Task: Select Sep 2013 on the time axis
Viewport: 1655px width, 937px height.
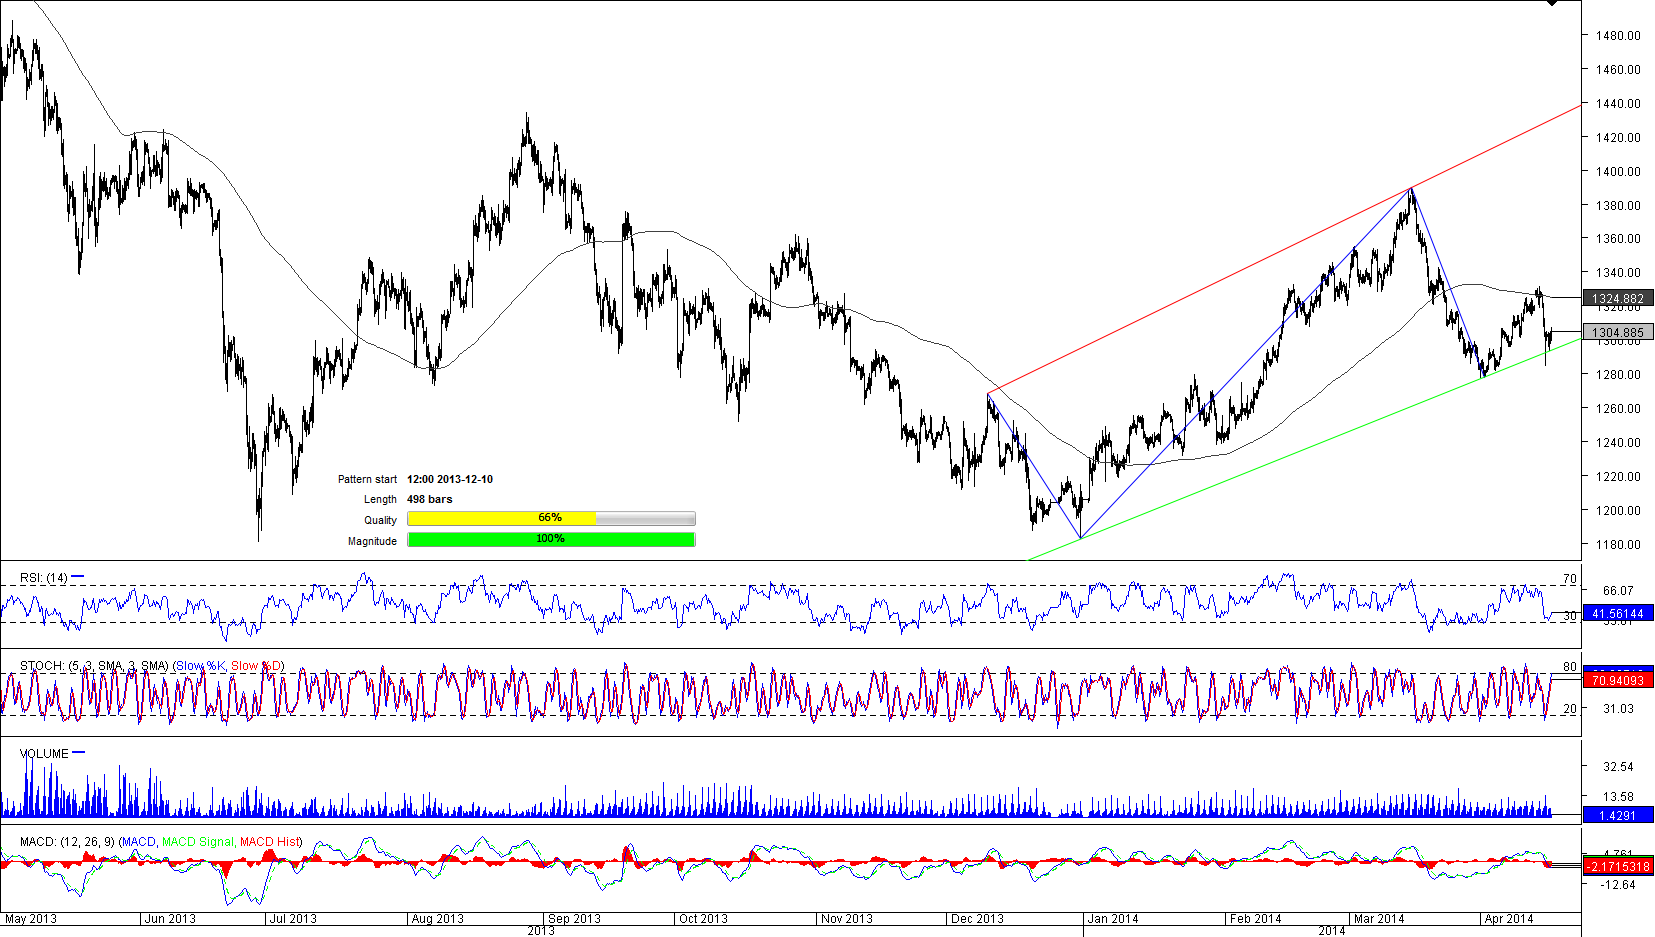Action: pyautogui.click(x=574, y=918)
